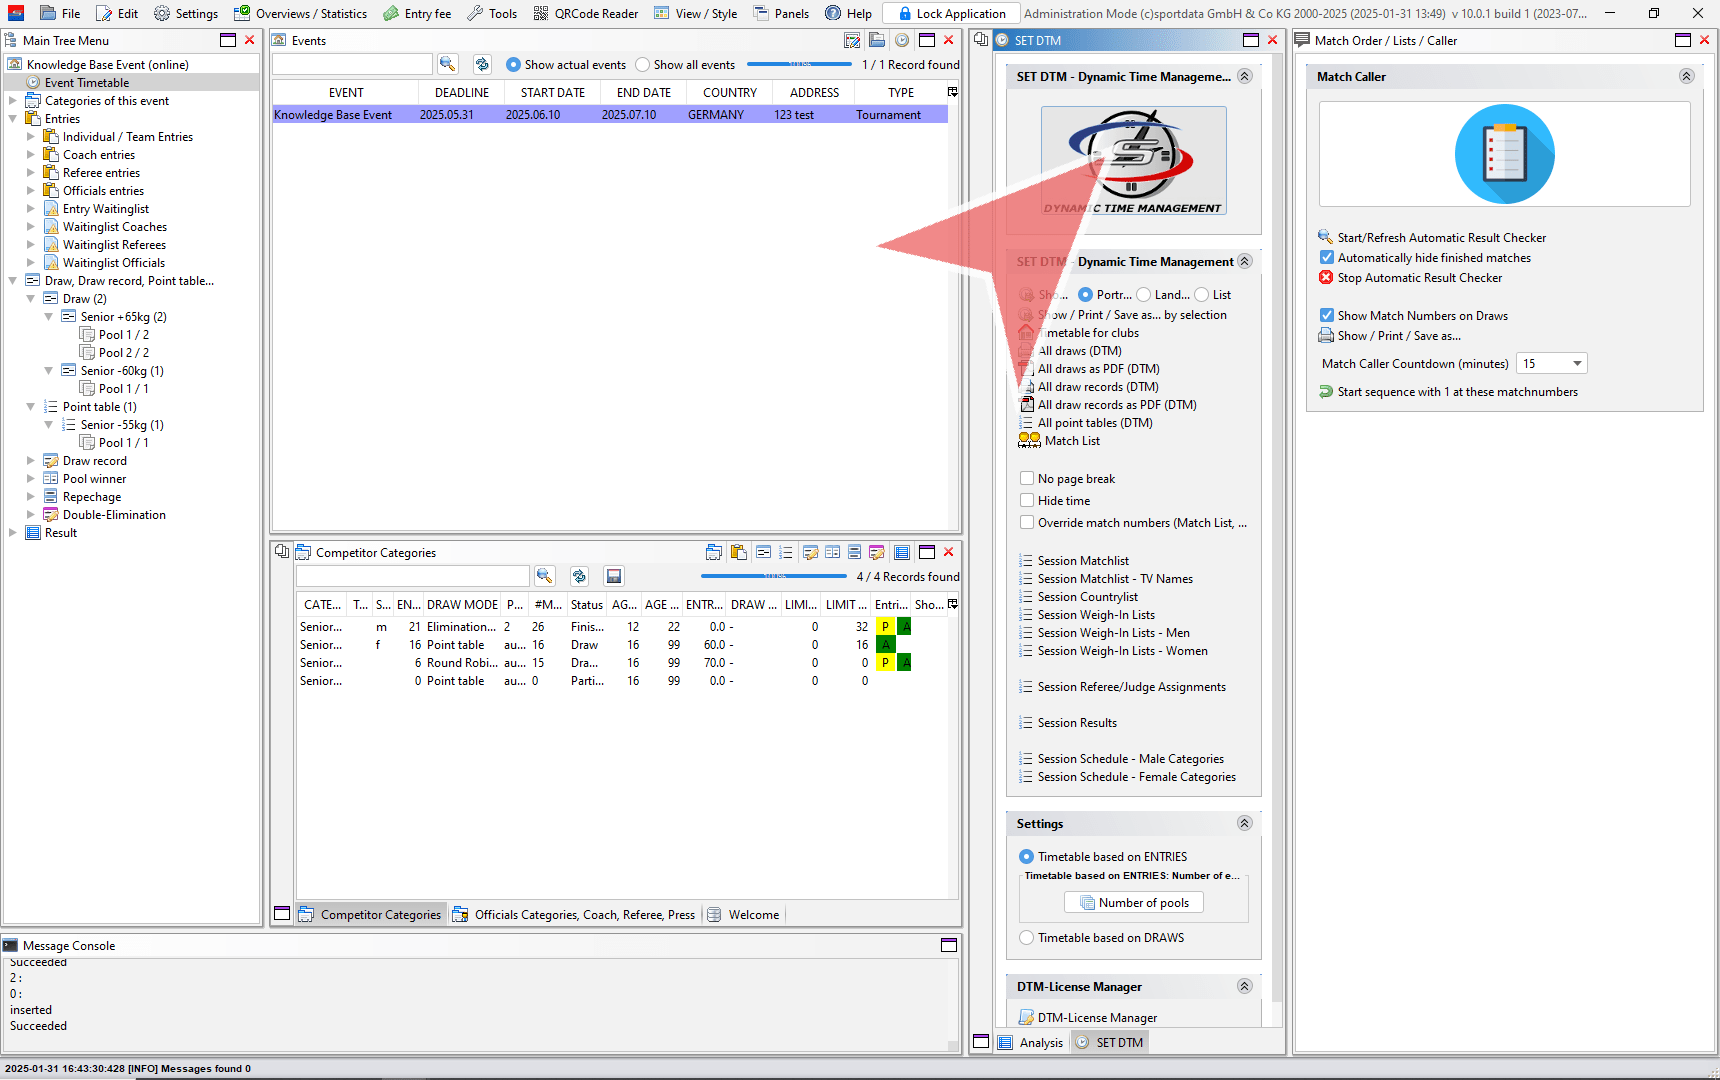Click Lock Application button
The width and height of the screenshot is (1720, 1080).
pos(951,13)
